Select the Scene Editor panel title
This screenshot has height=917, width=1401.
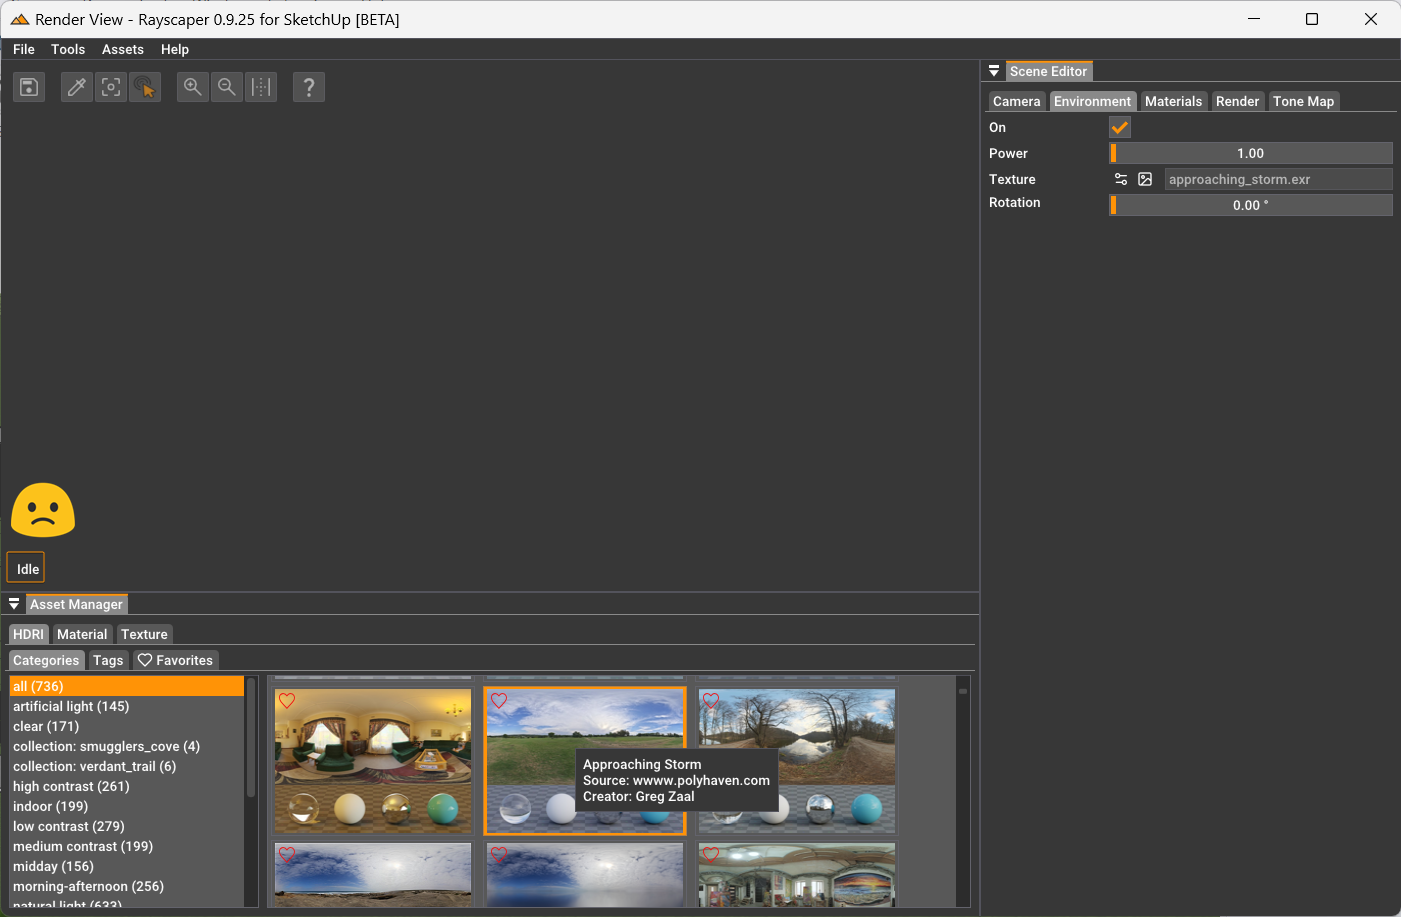[x=1048, y=71]
